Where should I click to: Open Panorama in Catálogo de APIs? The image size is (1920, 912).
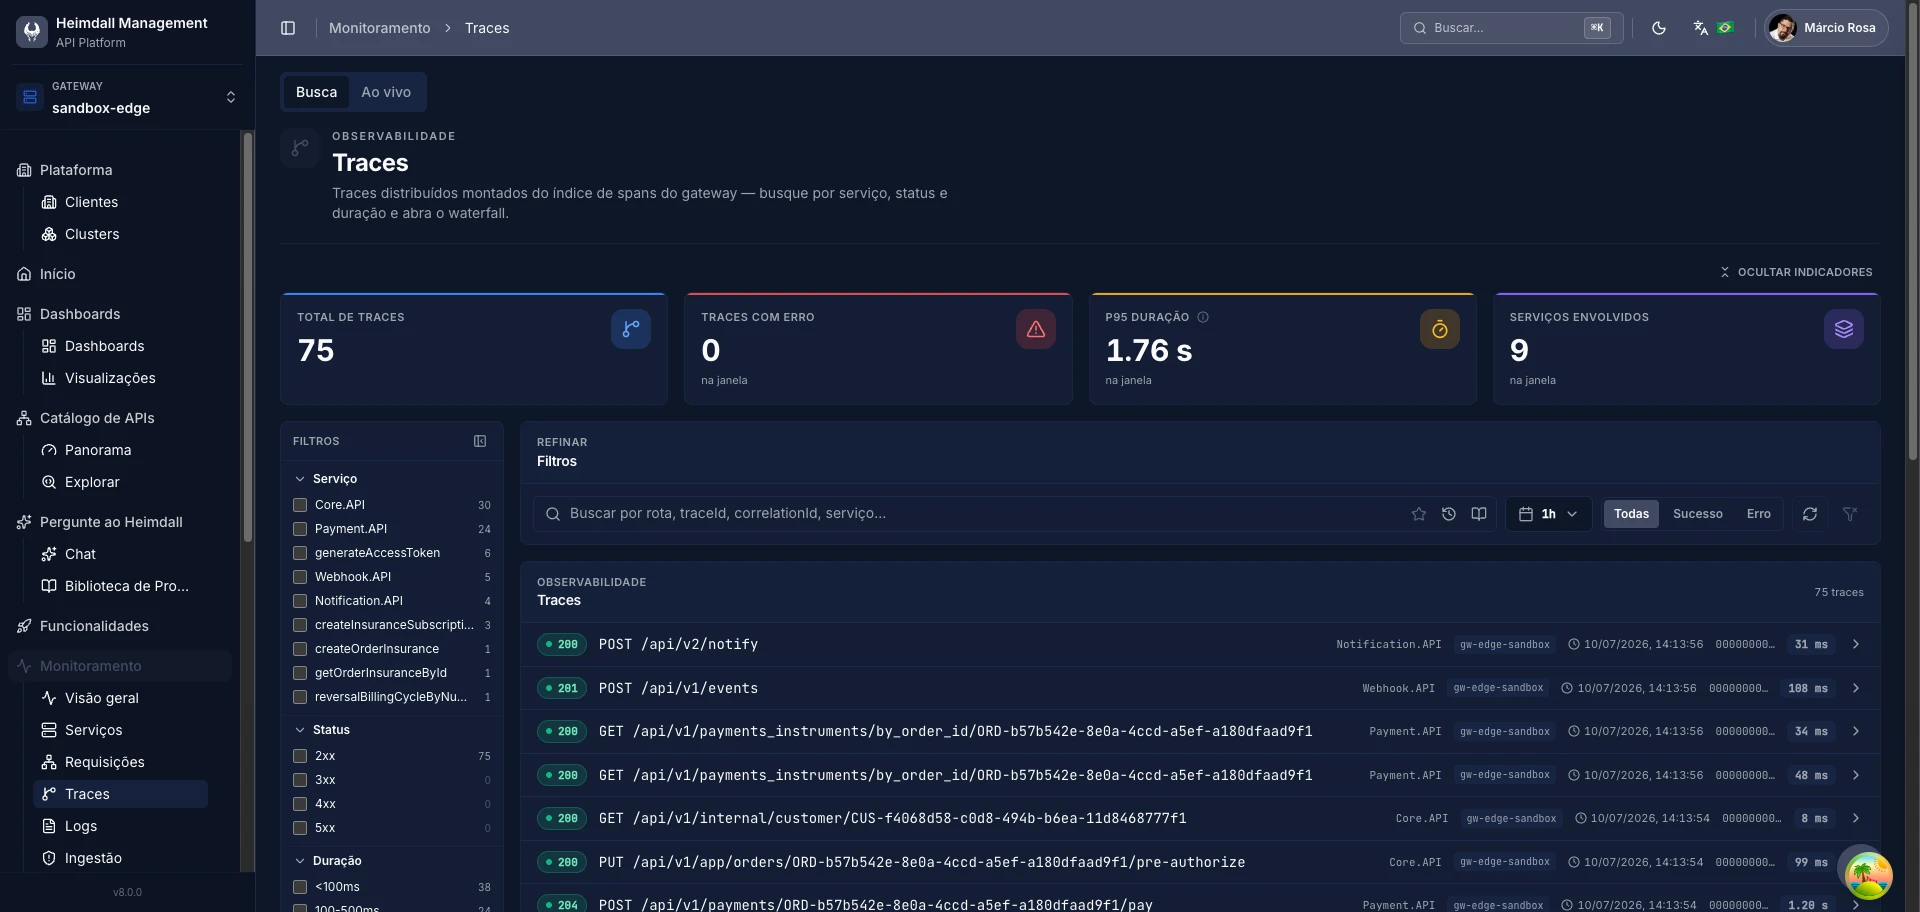[x=98, y=450]
